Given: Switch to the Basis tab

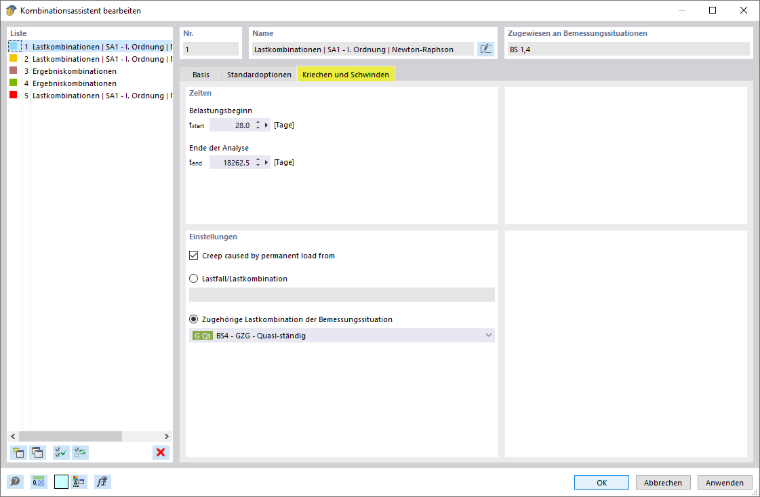Looking at the screenshot, I should [x=201, y=74].
